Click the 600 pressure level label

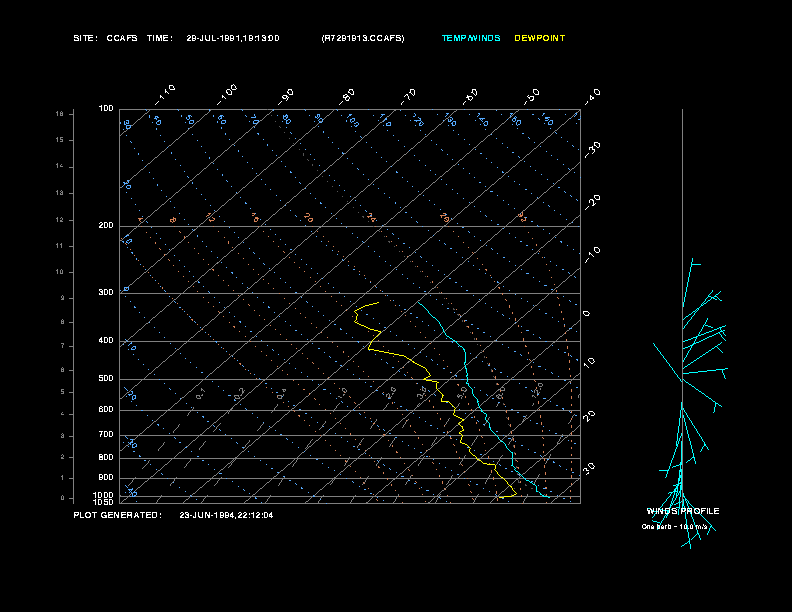[106, 410]
